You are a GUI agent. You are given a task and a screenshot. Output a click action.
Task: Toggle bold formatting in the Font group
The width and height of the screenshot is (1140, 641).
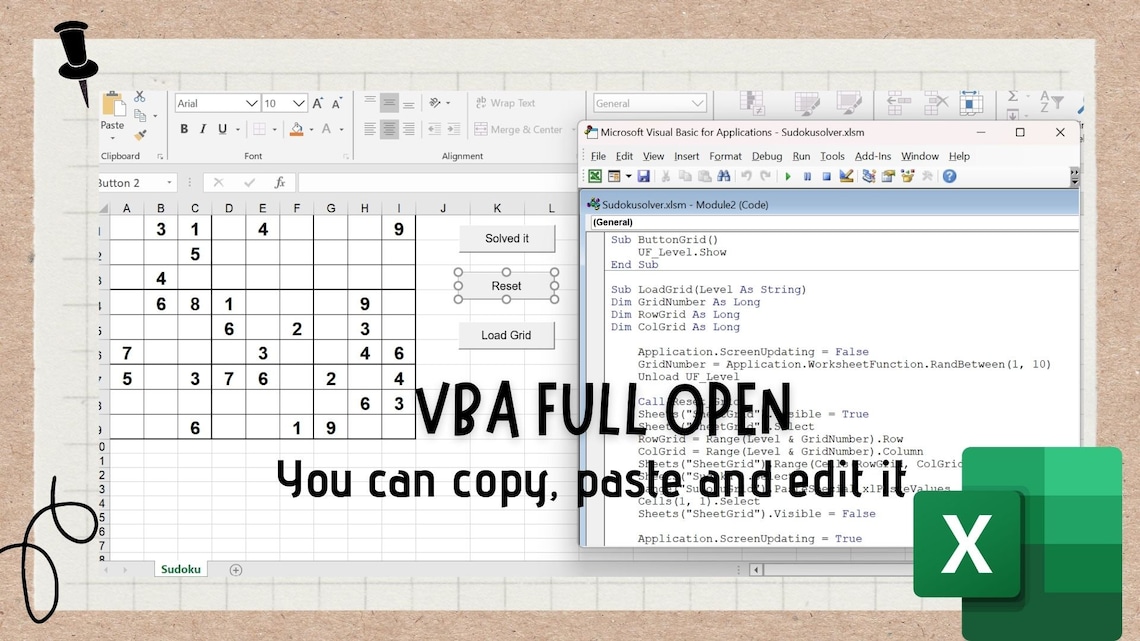tap(184, 129)
